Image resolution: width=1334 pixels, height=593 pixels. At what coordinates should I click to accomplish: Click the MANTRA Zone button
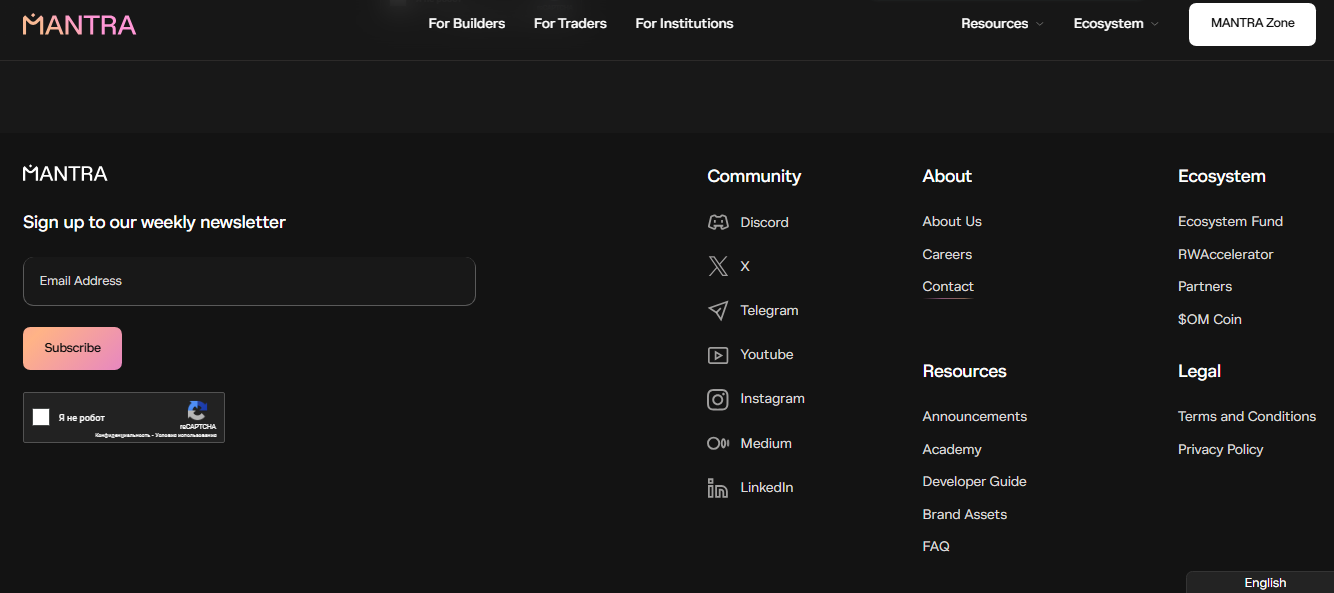[1252, 24]
